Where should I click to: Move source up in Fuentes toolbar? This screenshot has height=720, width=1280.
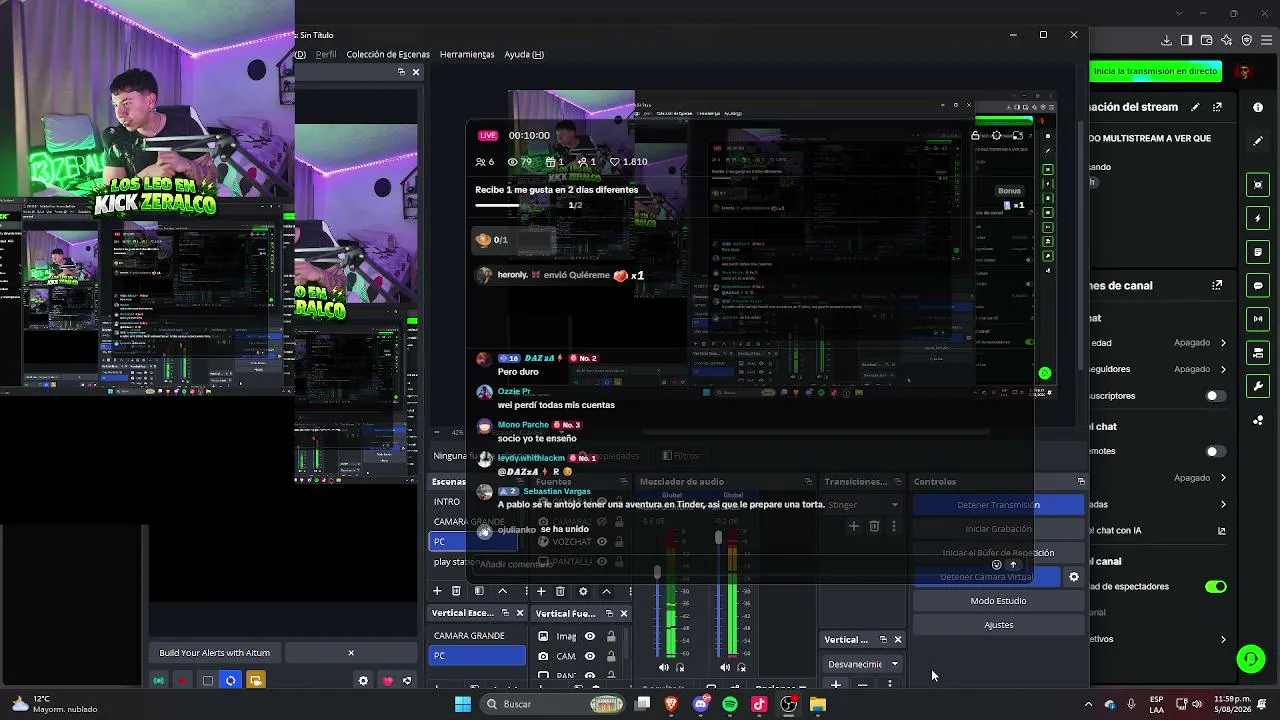pos(606,591)
